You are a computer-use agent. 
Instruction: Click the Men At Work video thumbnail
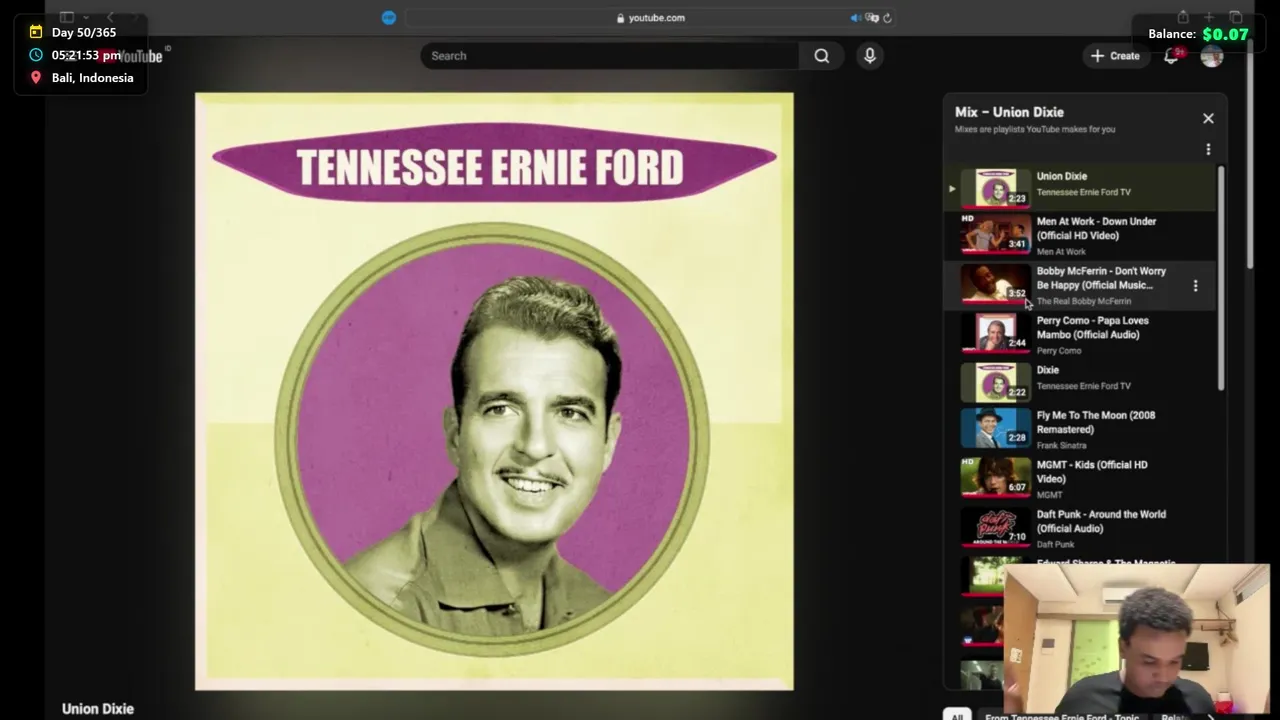(996, 232)
